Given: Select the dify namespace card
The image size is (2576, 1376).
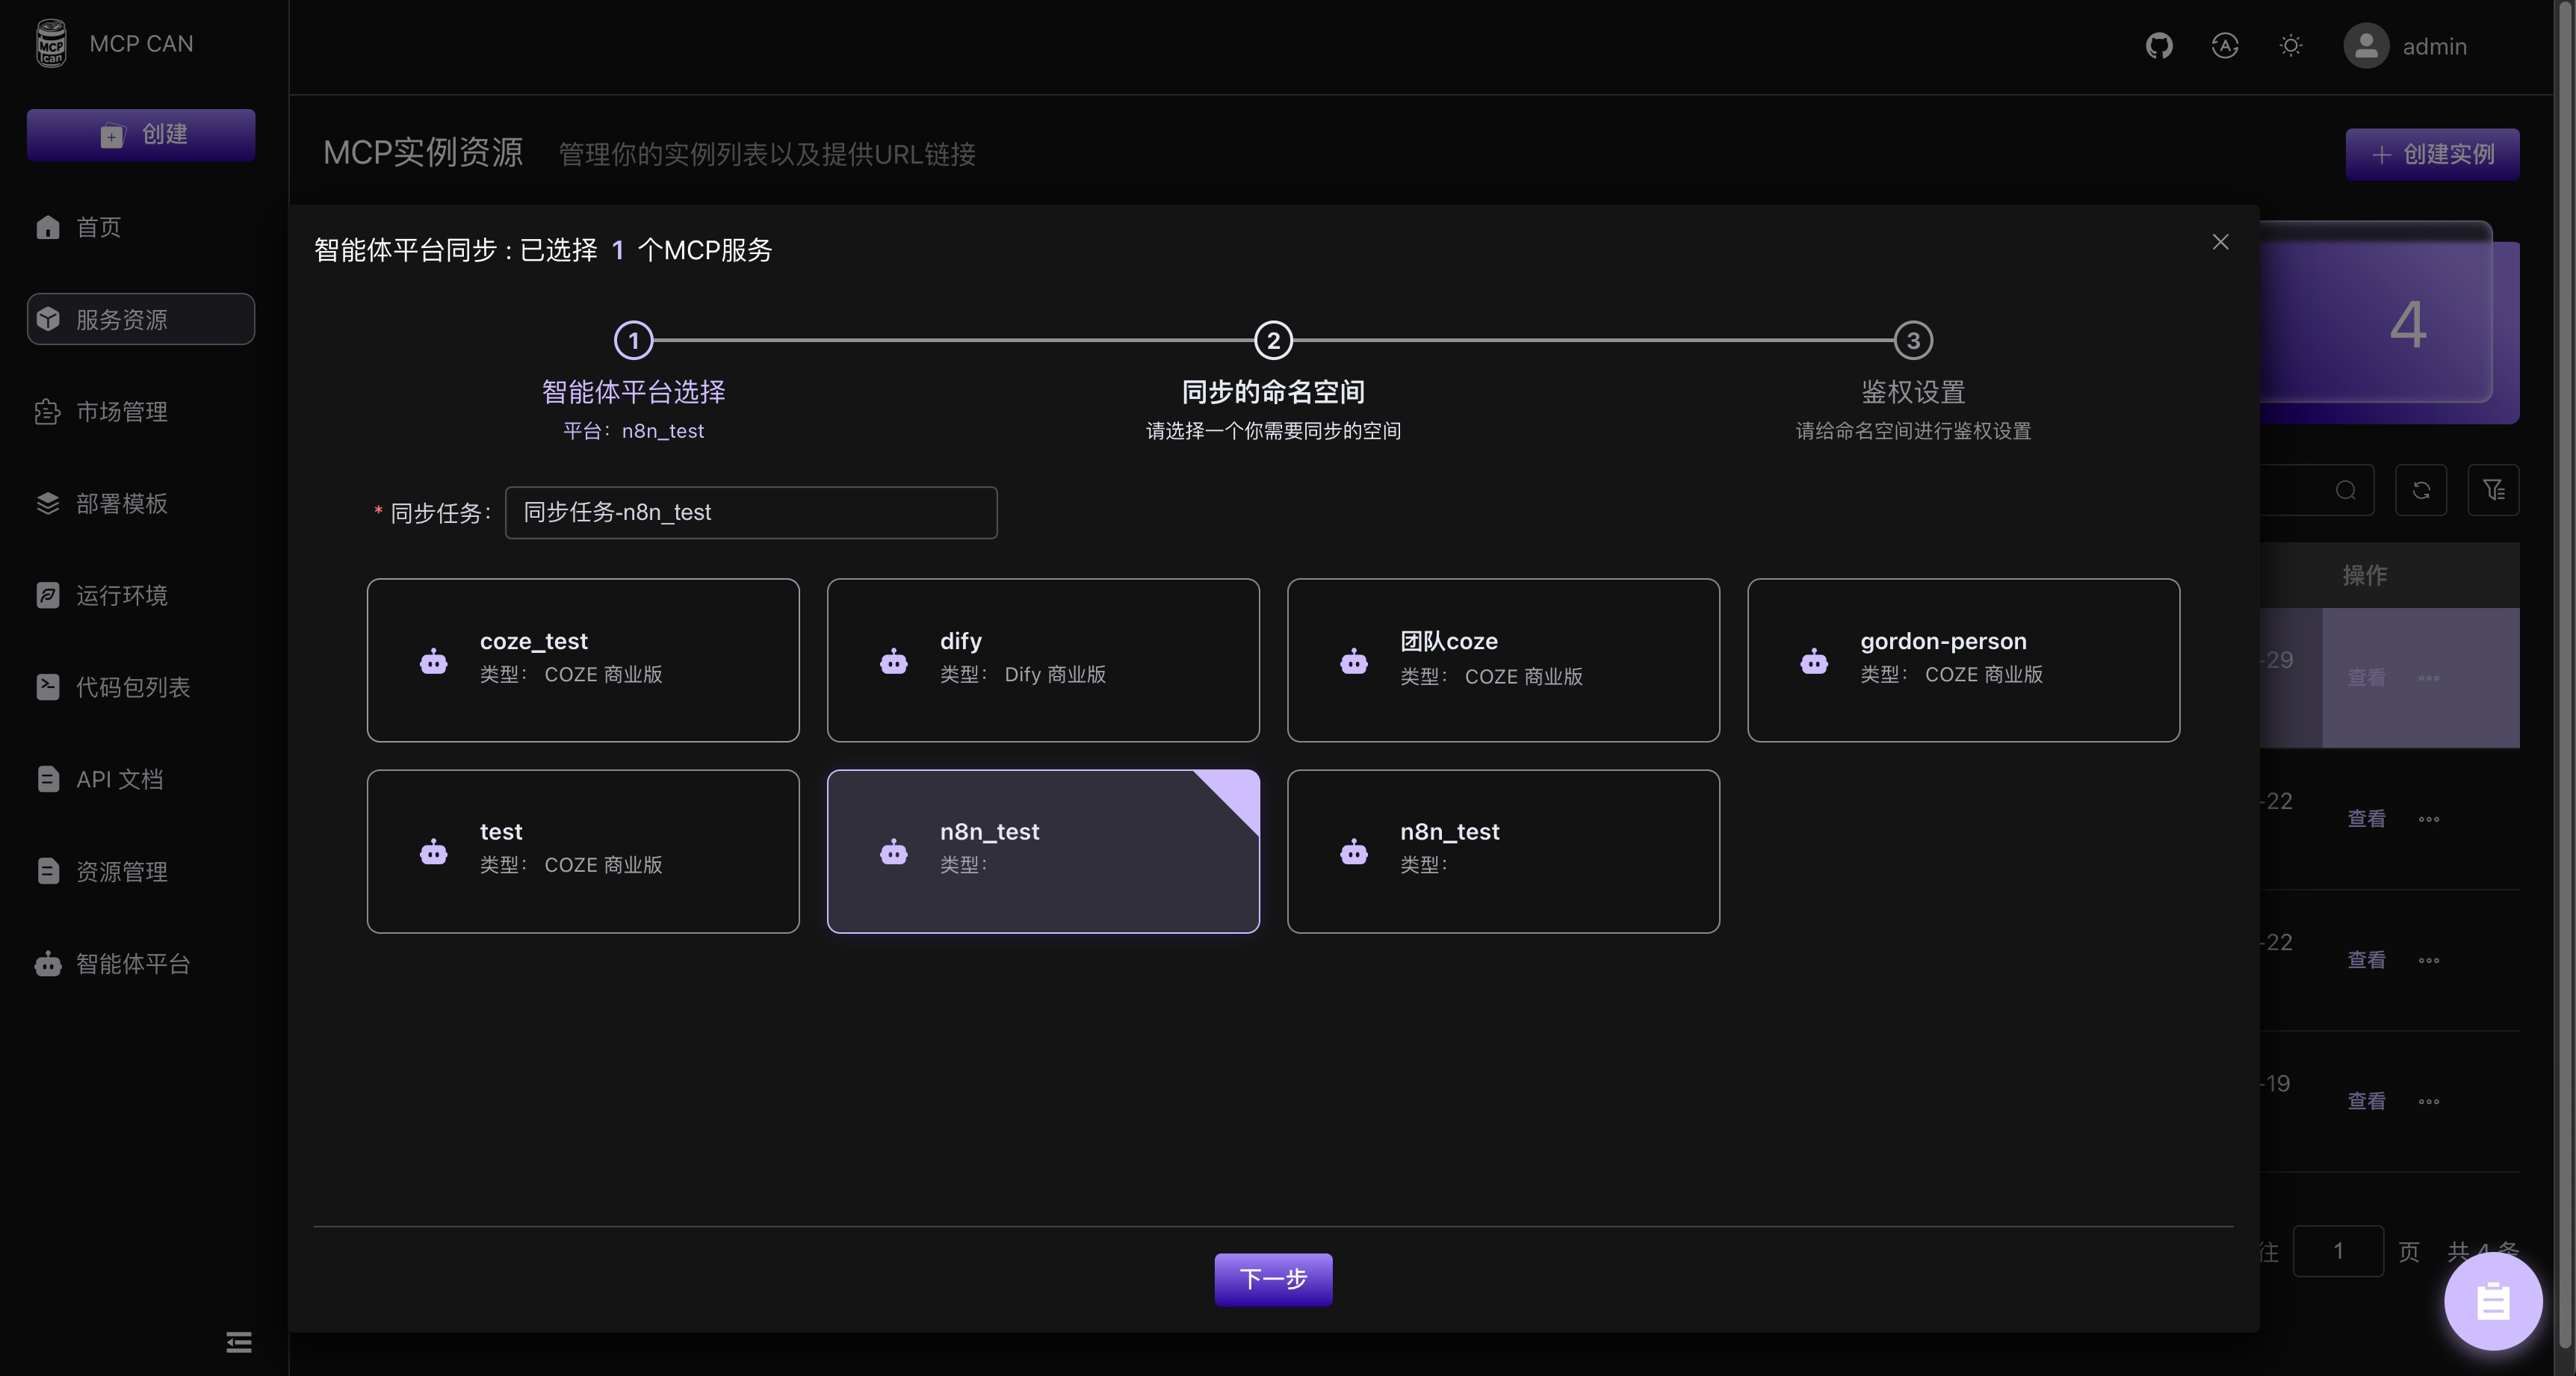Looking at the screenshot, I should tap(1043, 660).
